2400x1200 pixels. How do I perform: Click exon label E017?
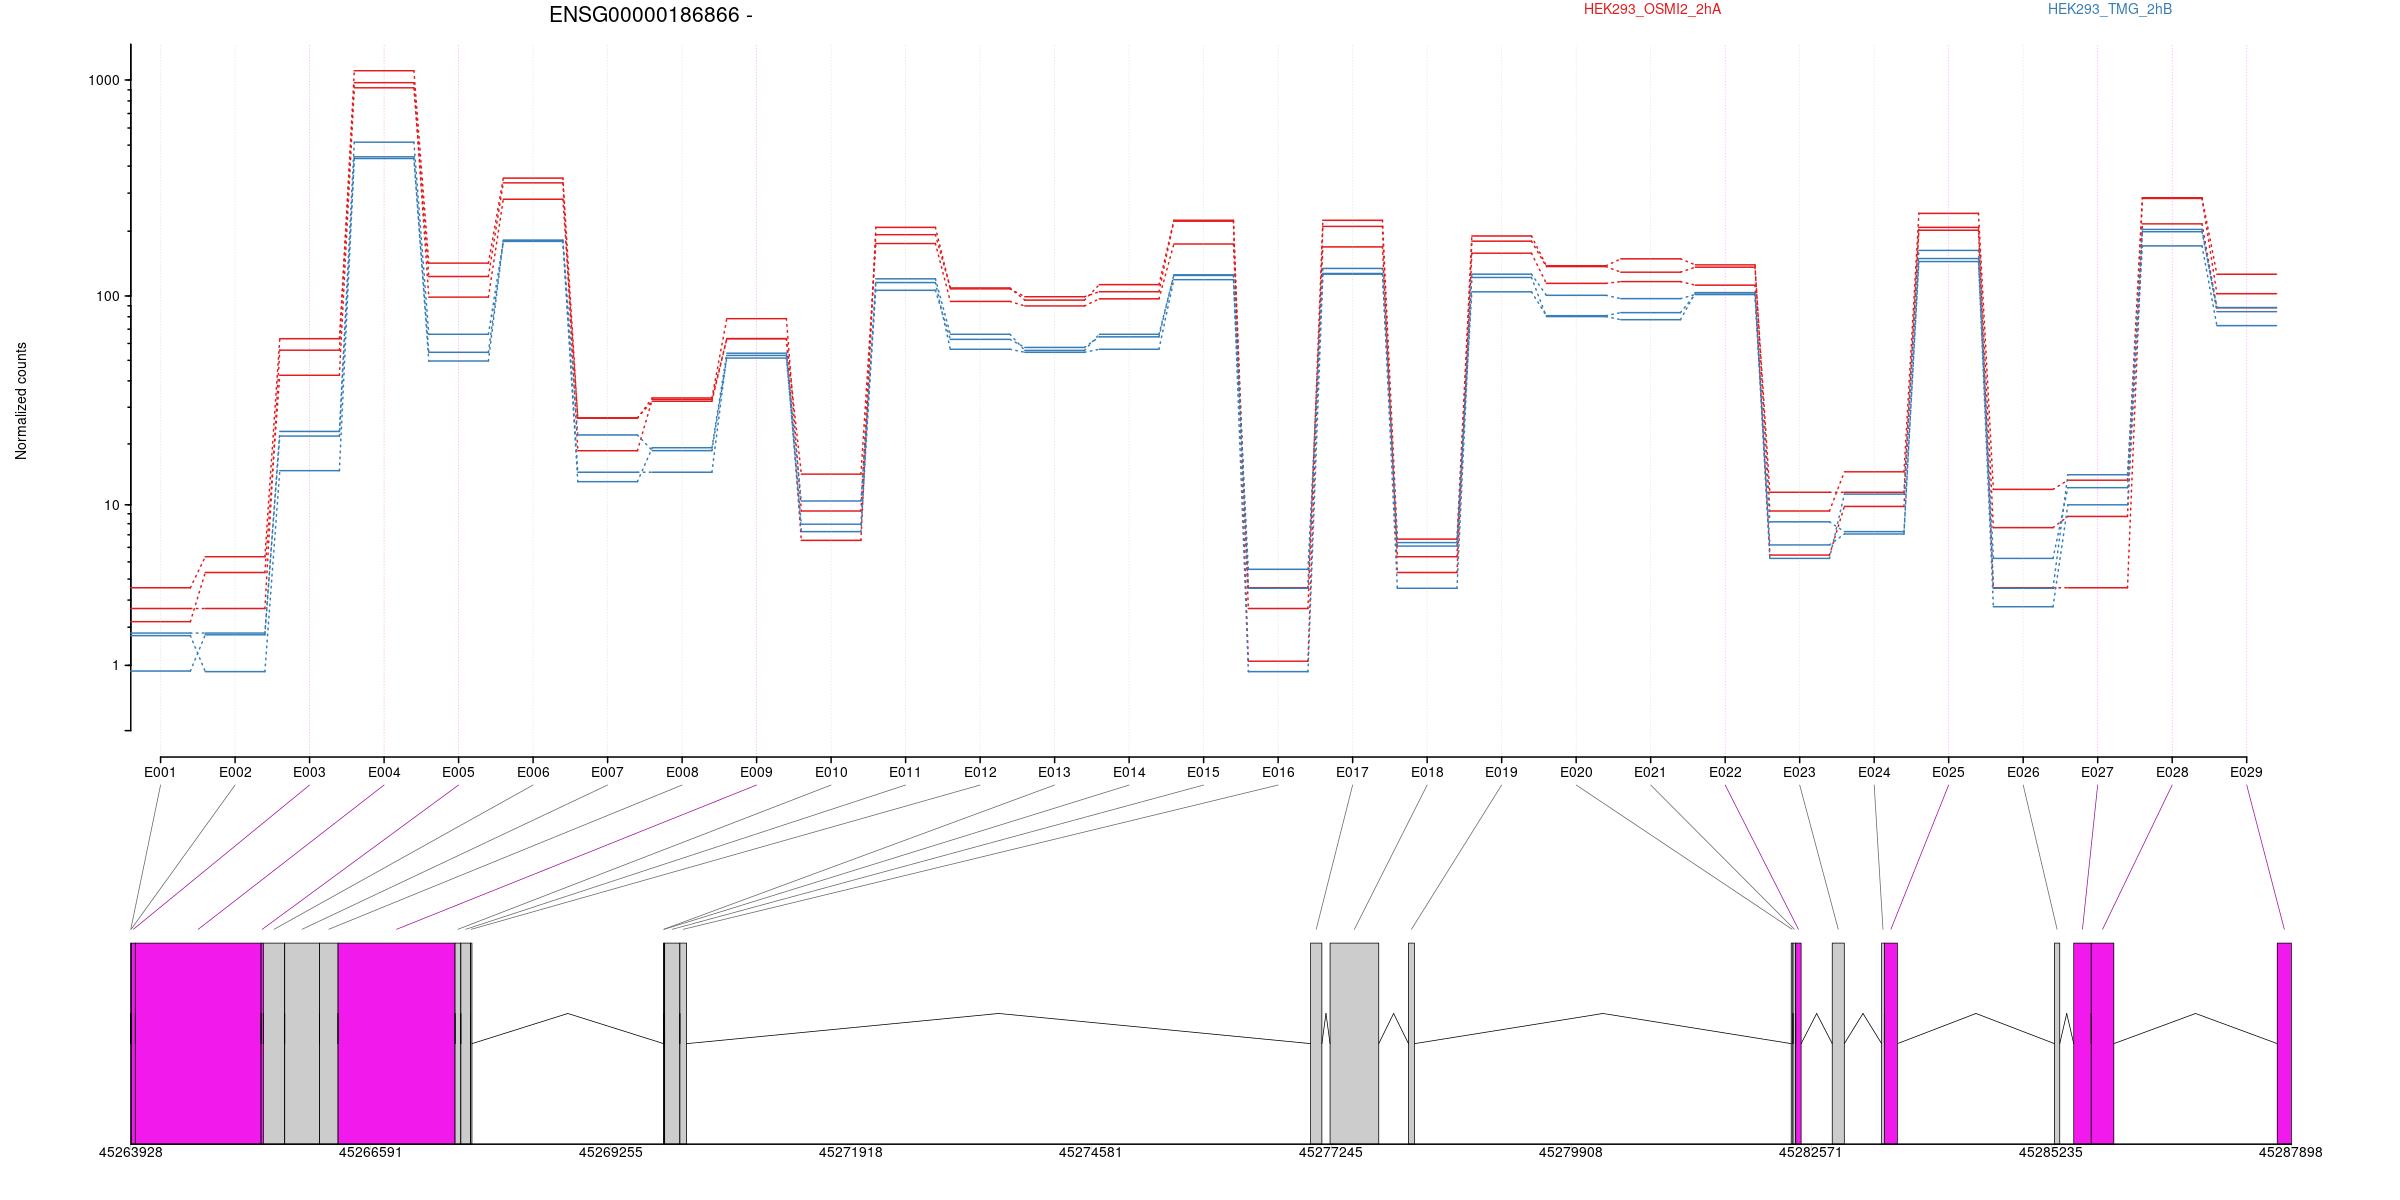coord(1352,772)
